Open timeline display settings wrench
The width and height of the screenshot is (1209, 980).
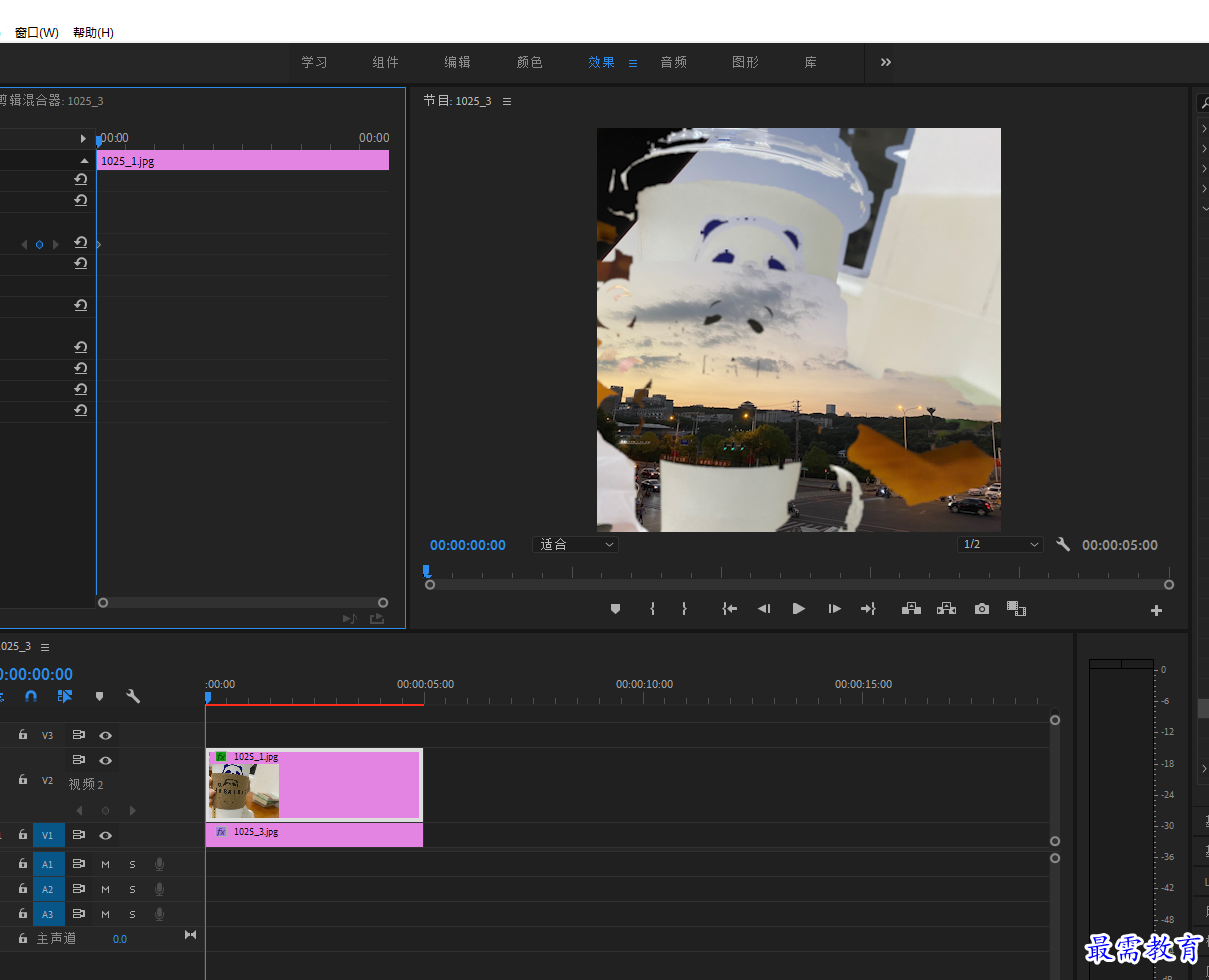pos(133,696)
